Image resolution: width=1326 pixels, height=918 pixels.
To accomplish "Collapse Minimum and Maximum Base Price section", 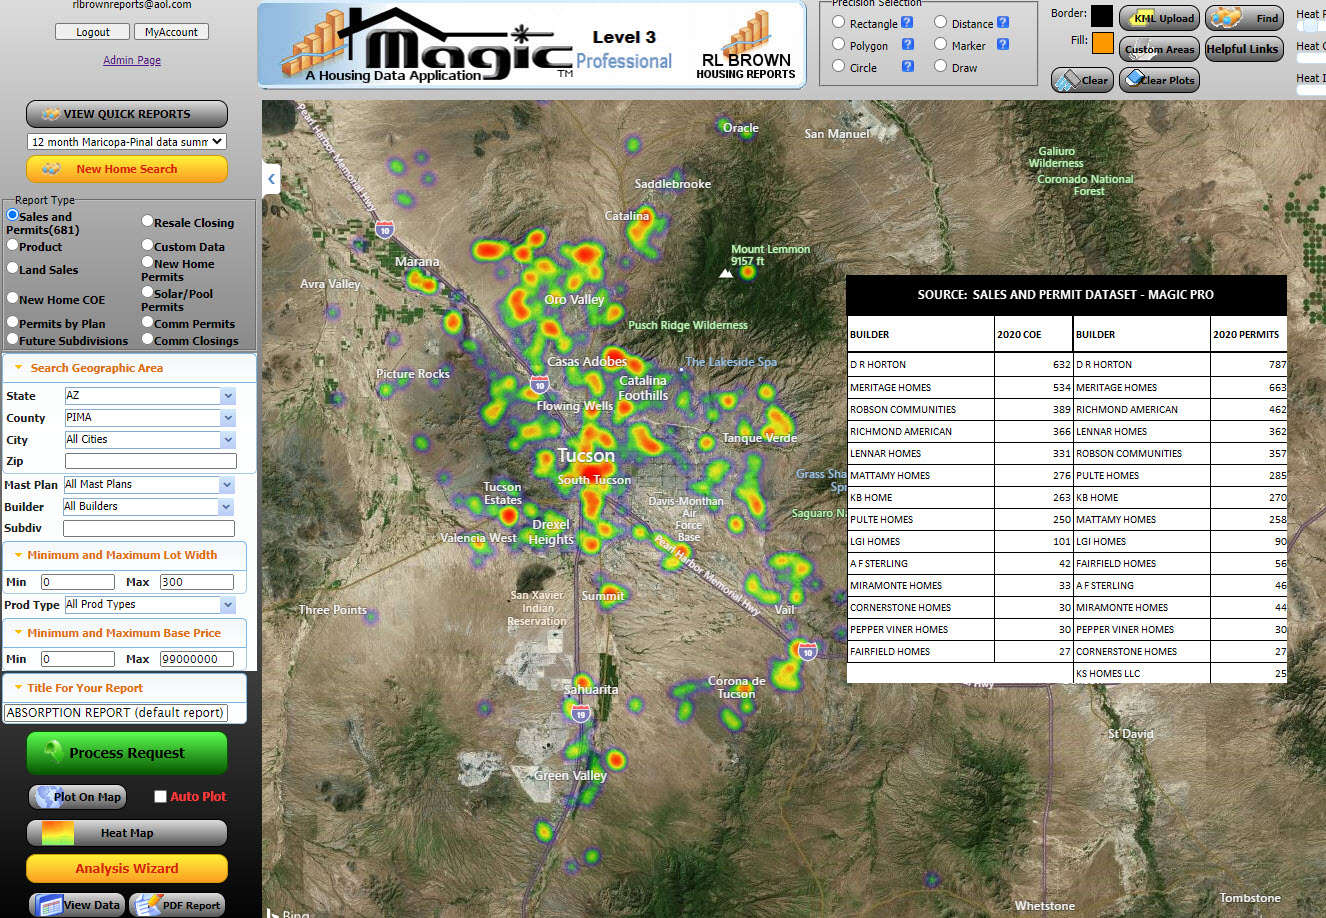I will 18,633.
